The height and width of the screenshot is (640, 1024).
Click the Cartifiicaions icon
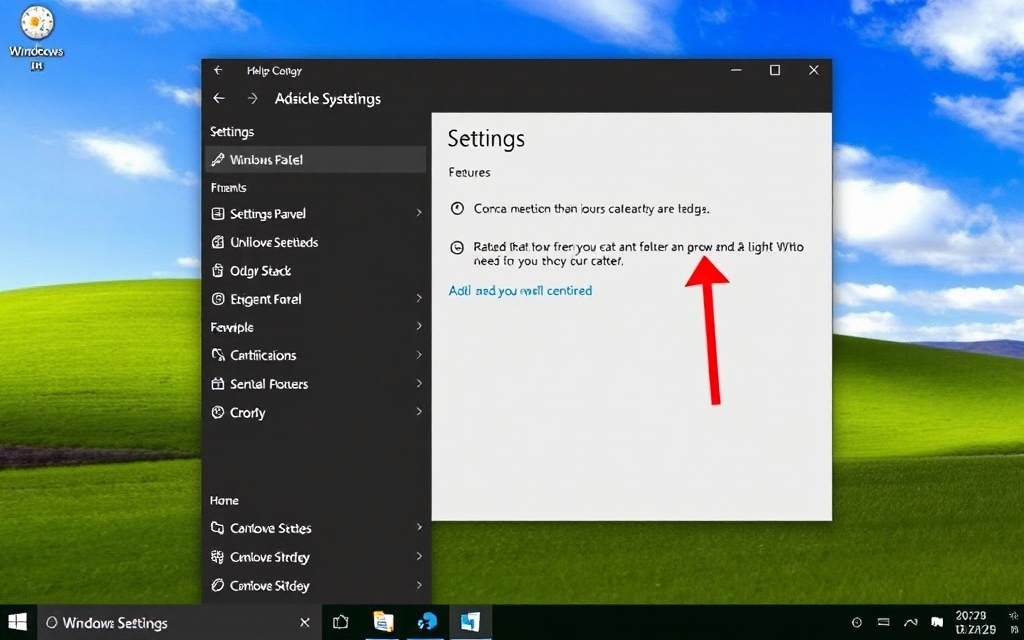coord(217,355)
